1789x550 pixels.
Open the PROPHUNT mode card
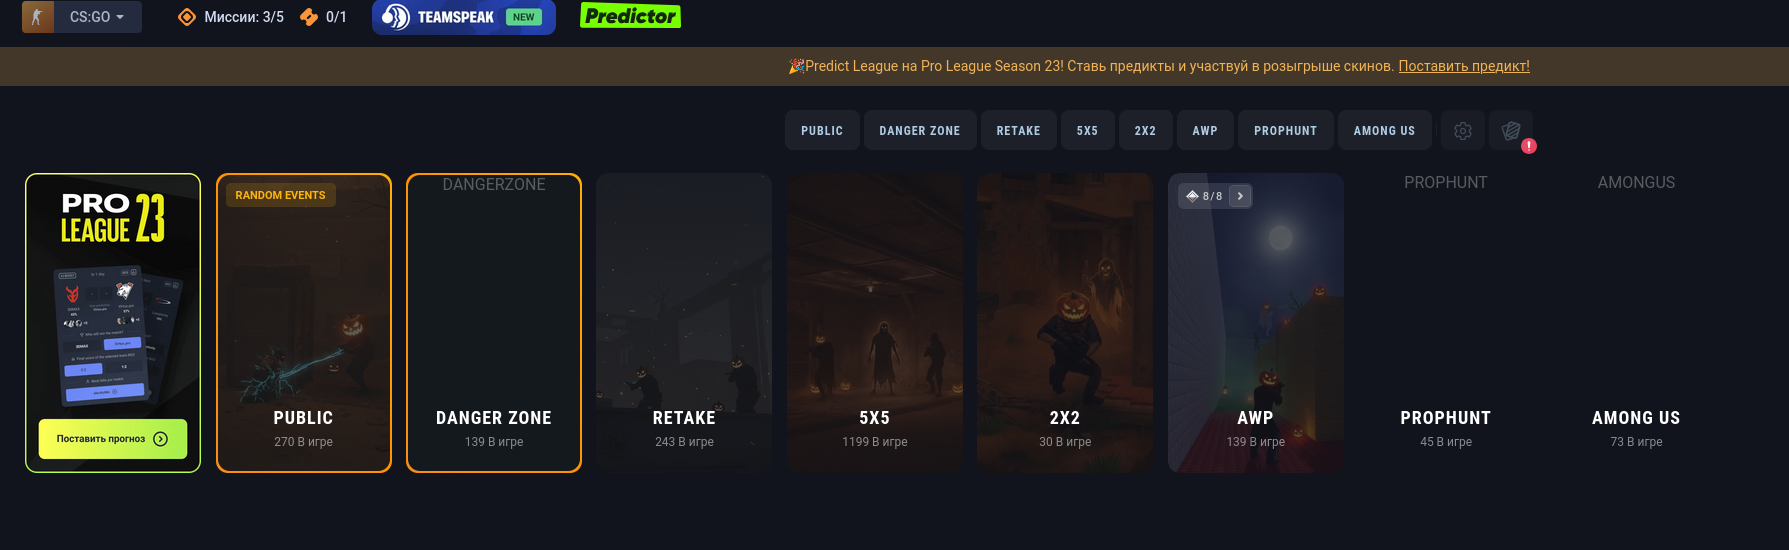[x=1446, y=323]
